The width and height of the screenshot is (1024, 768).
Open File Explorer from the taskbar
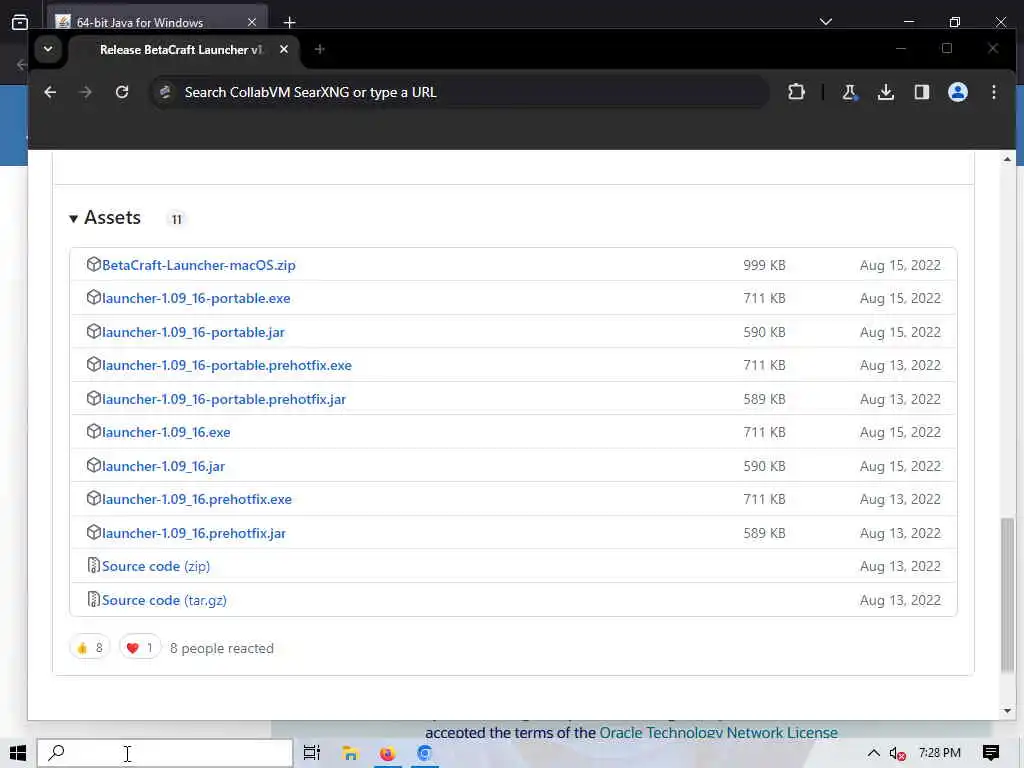[350, 753]
